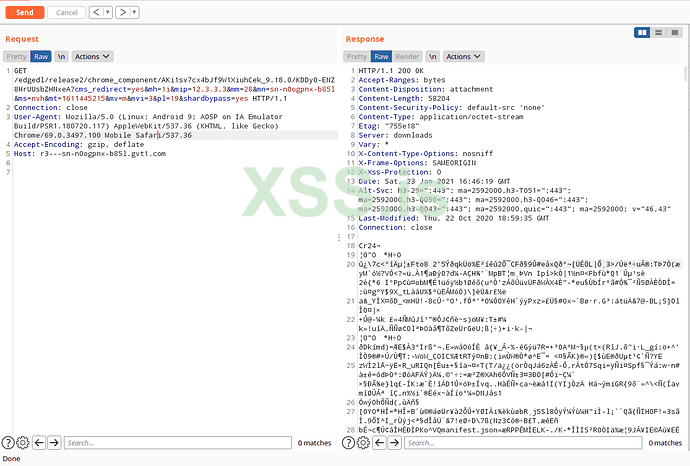
Task: Switch Response view to Raw tab
Action: [x=382, y=56]
